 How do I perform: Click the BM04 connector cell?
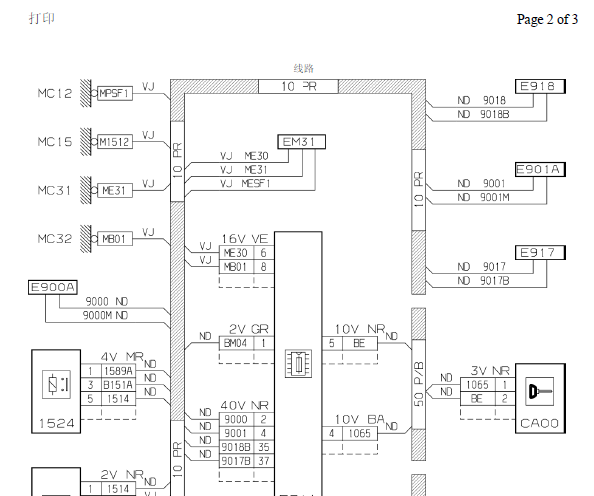tap(236, 343)
